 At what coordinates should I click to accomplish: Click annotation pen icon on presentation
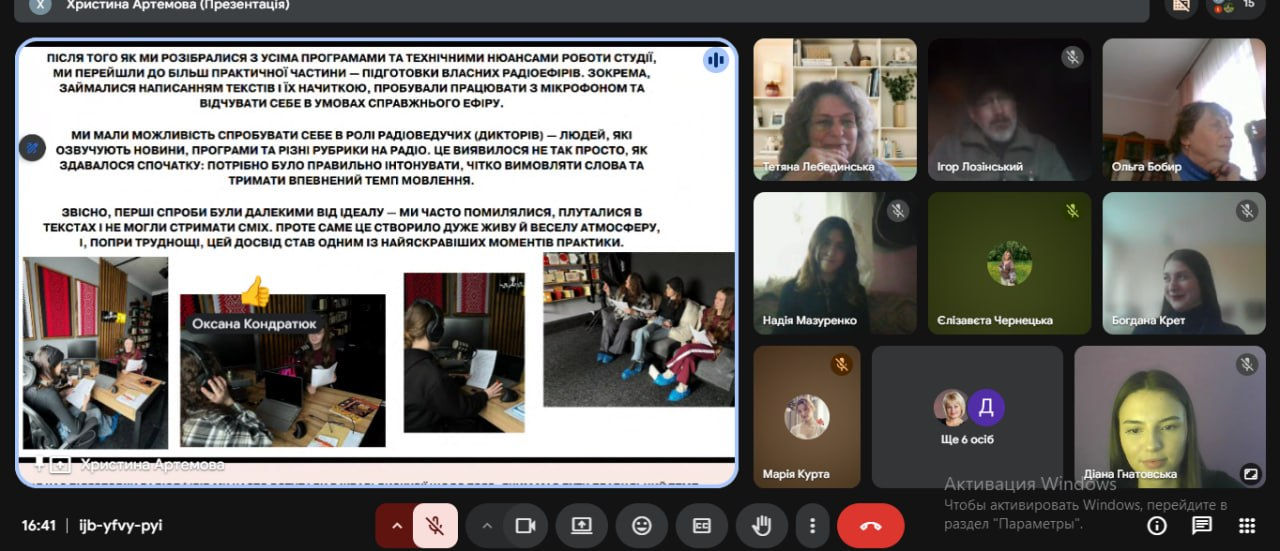click(32, 148)
